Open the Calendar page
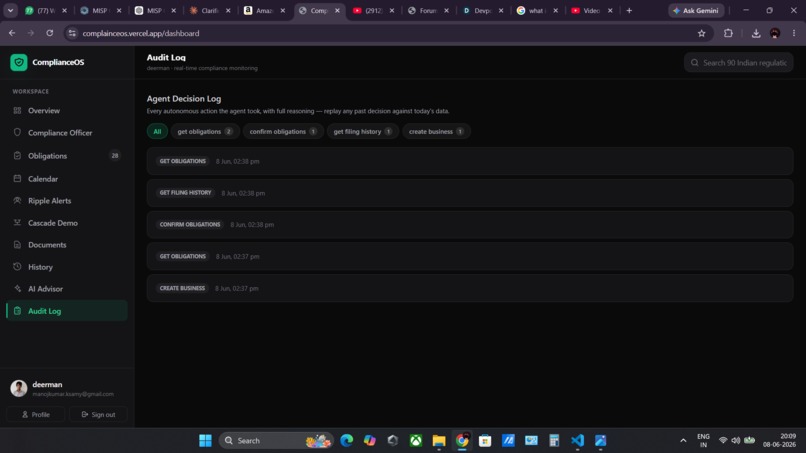Screen dimensions: 806x453 [67, 179]
